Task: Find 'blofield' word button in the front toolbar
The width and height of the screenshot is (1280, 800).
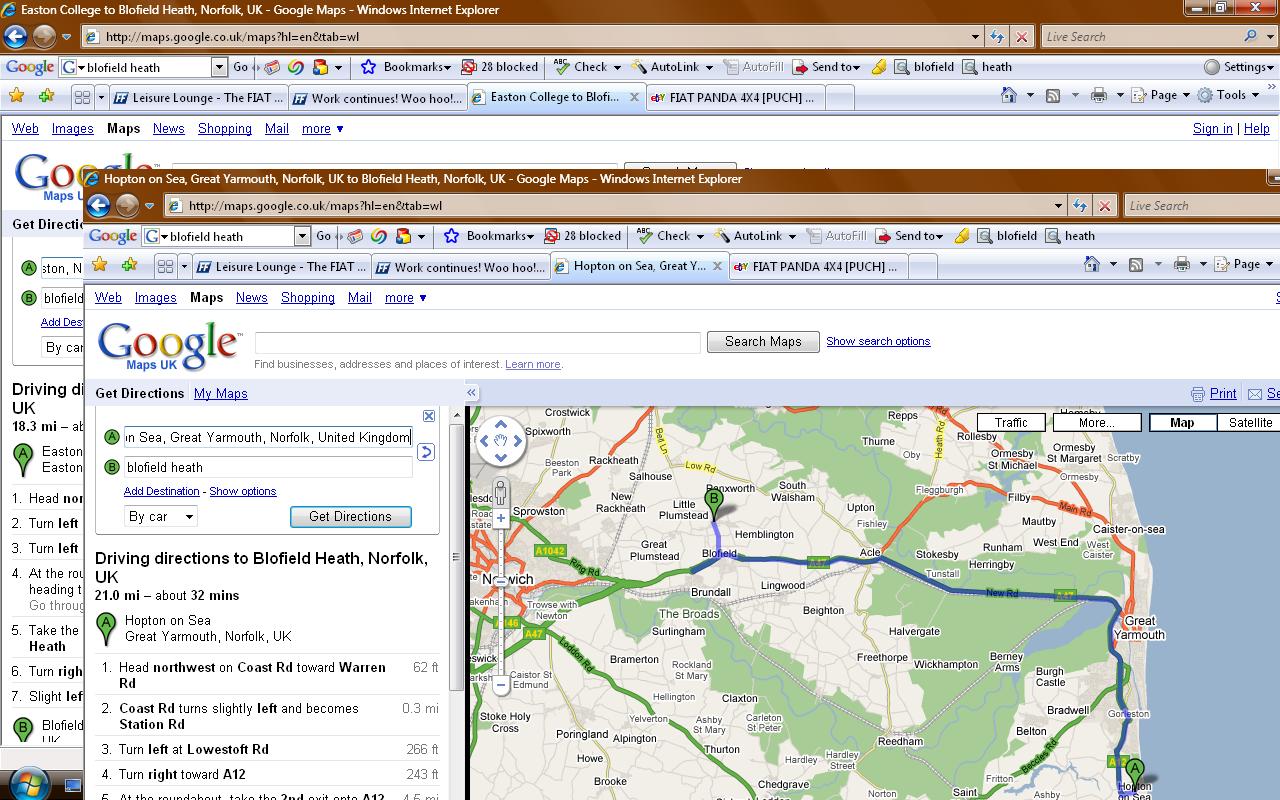Action: (1007, 236)
